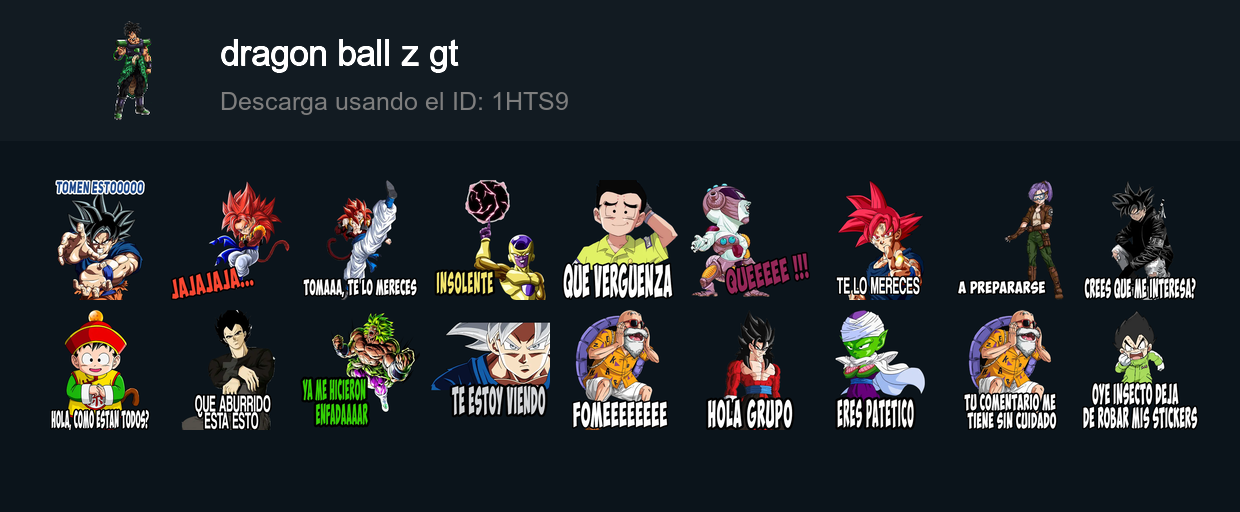Image resolution: width=1240 pixels, height=512 pixels.
Task: Open the 'QUE VERGUENZA' sticker
Action: point(620,240)
